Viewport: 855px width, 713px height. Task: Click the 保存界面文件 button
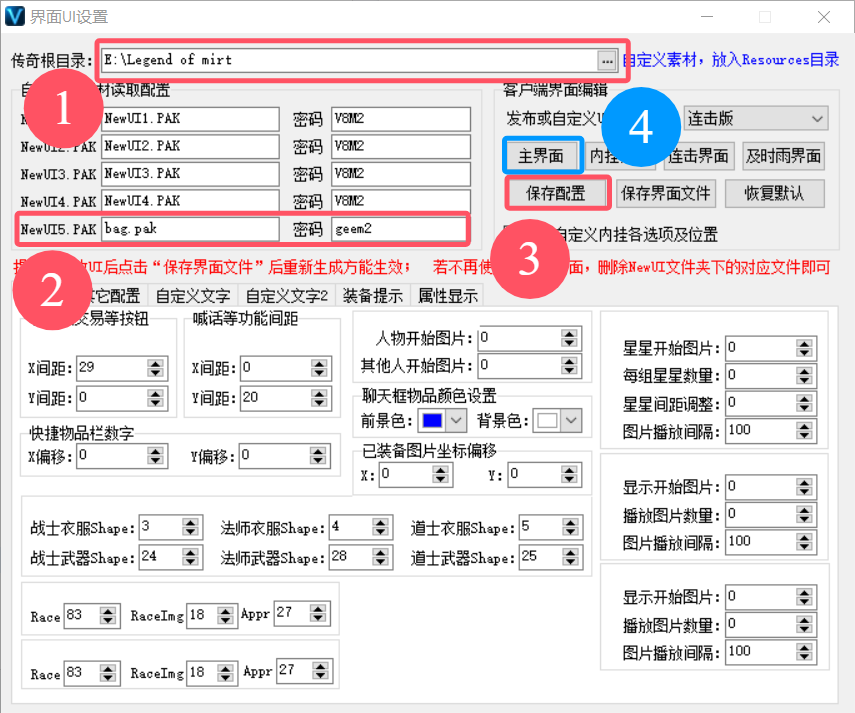click(x=665, y=193)
